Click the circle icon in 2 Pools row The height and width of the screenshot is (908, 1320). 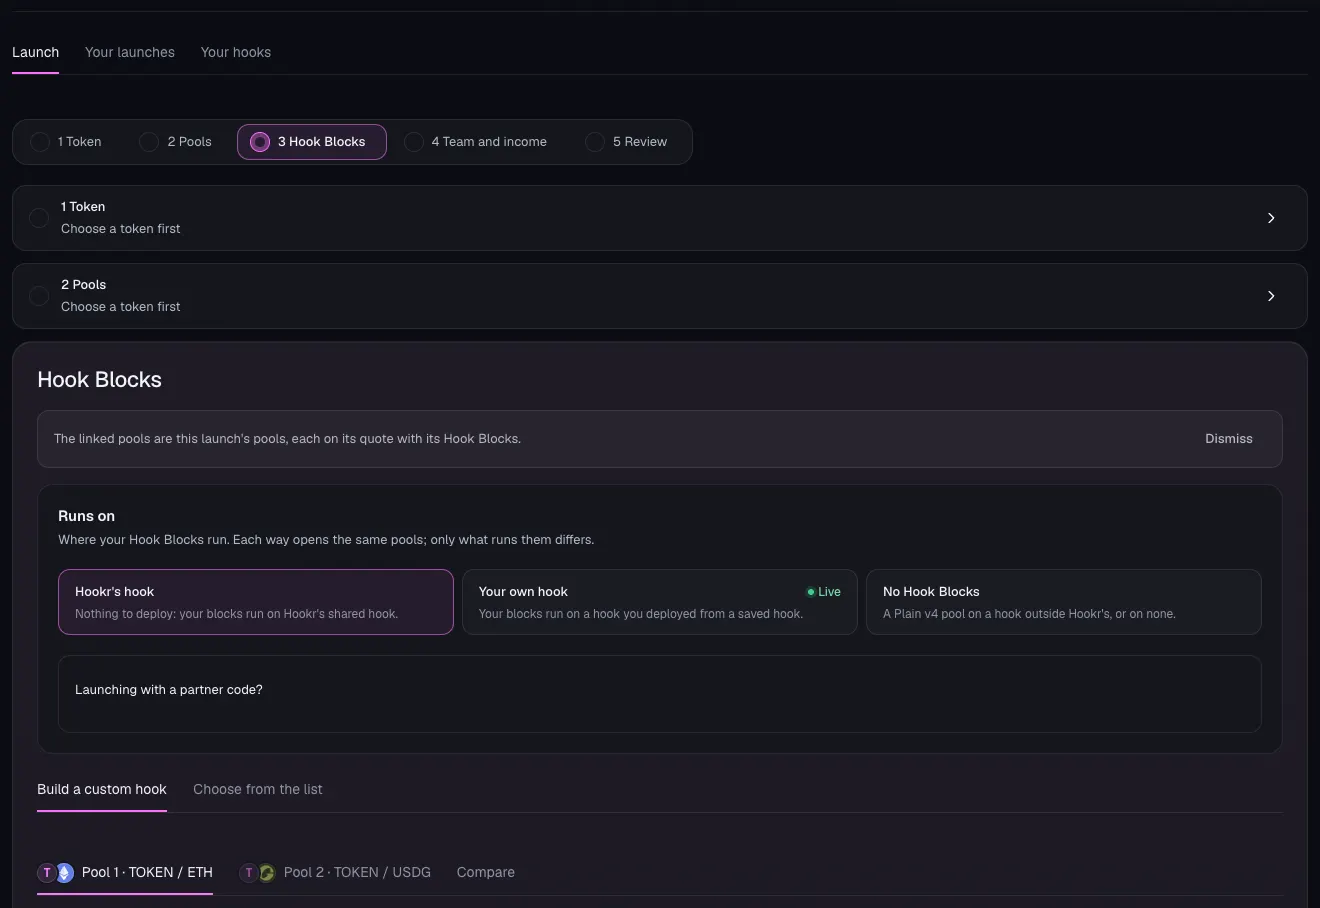pos(39,296)
